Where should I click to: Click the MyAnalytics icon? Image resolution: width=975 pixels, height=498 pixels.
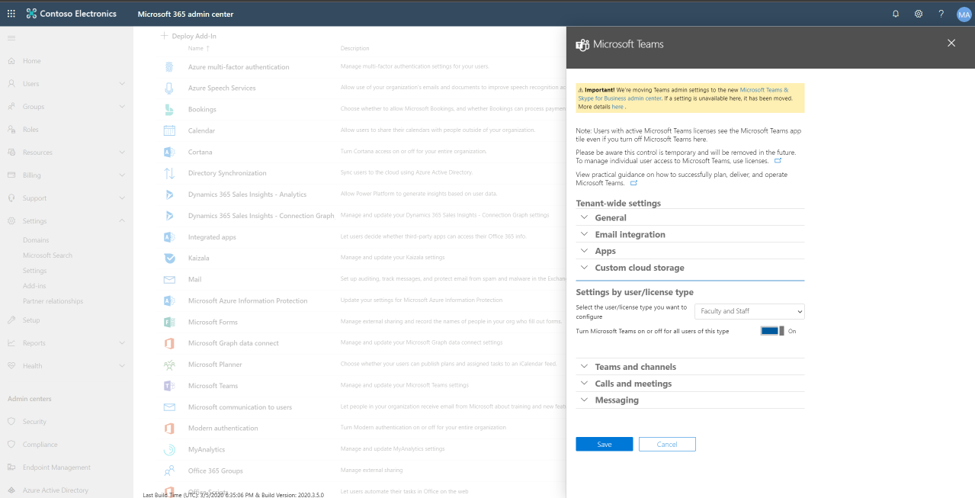[169, 450]
